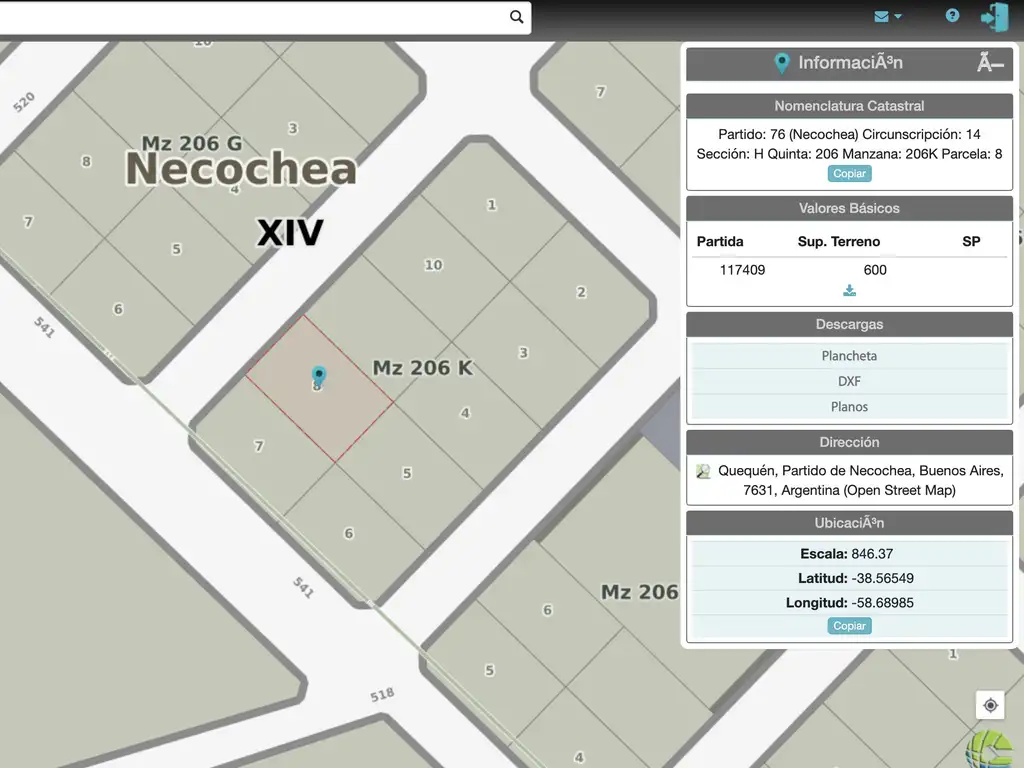The height and width of the screenshot is (768, 1024).
Task: Expand the dropdown caret next to envelope
Action: click(x=898, y=17)
